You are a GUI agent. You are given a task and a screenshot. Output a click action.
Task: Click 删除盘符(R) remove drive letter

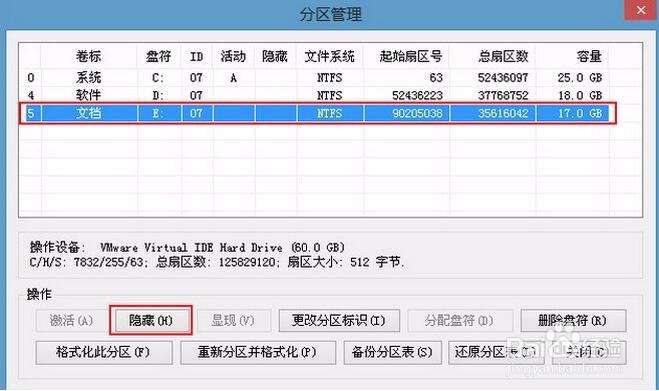tap(573, 321)
